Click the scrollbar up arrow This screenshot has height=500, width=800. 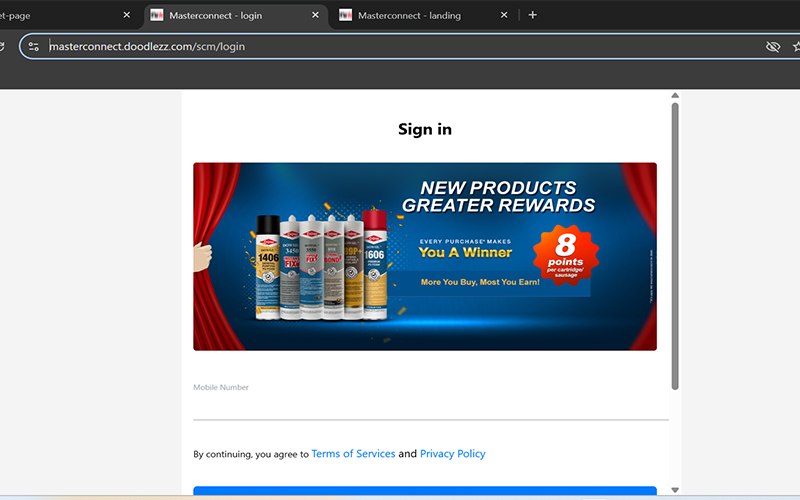click(x=675, y=95)
